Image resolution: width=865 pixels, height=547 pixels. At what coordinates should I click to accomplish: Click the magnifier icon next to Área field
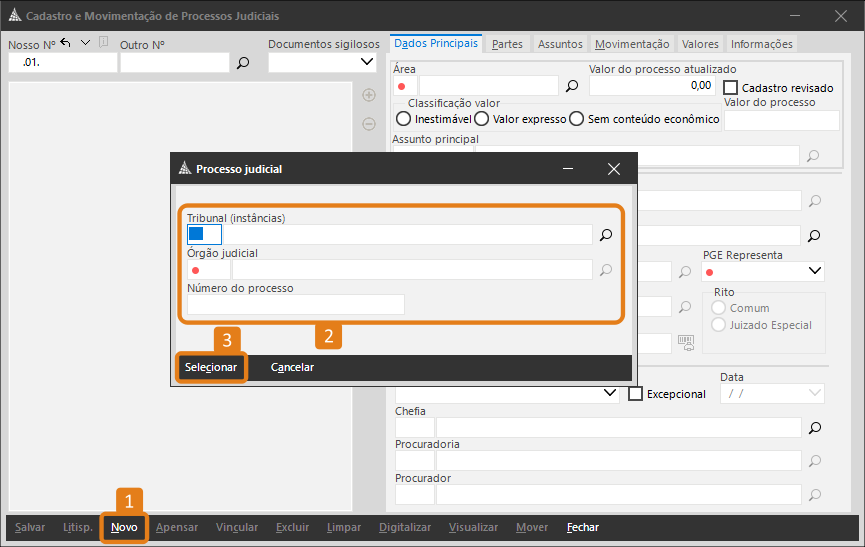pyautogui.click(x=572, y=86)
